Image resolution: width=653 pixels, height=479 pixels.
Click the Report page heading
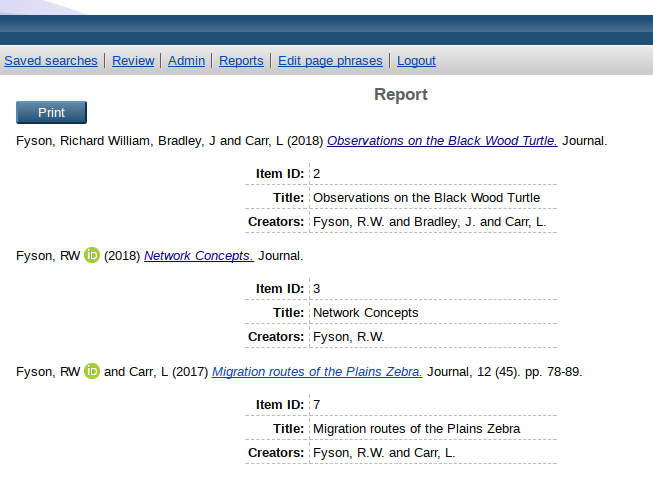pos(400,95)
